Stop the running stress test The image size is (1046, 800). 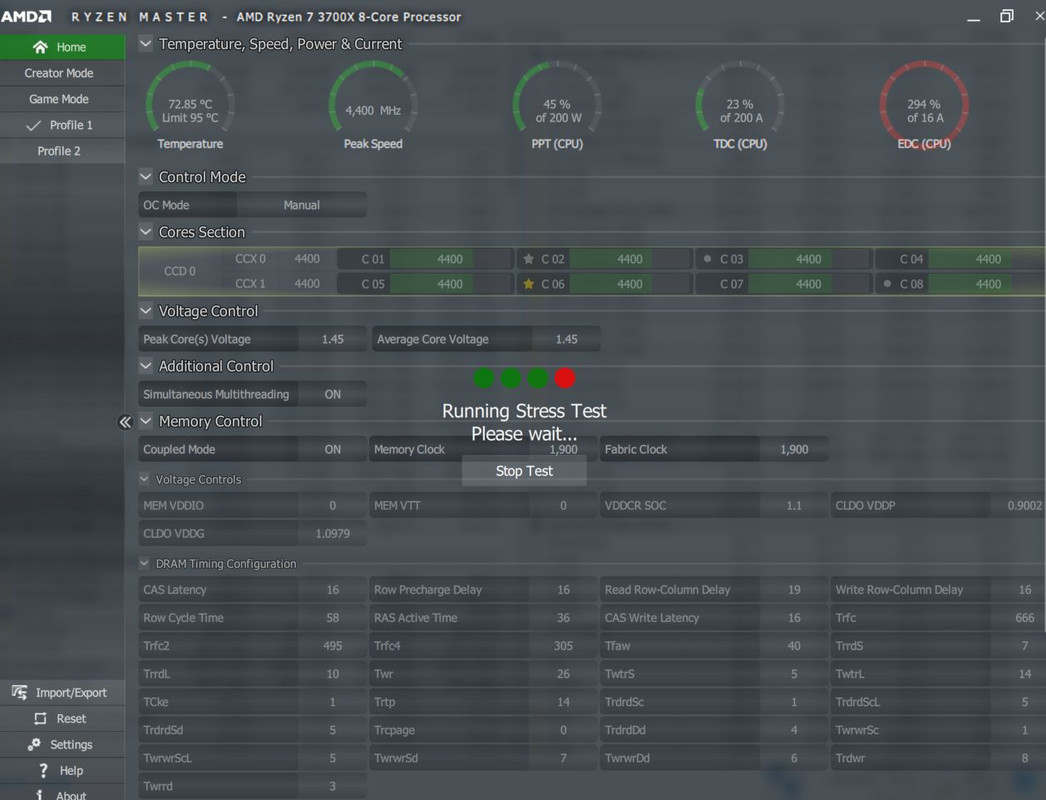(524, 471)
